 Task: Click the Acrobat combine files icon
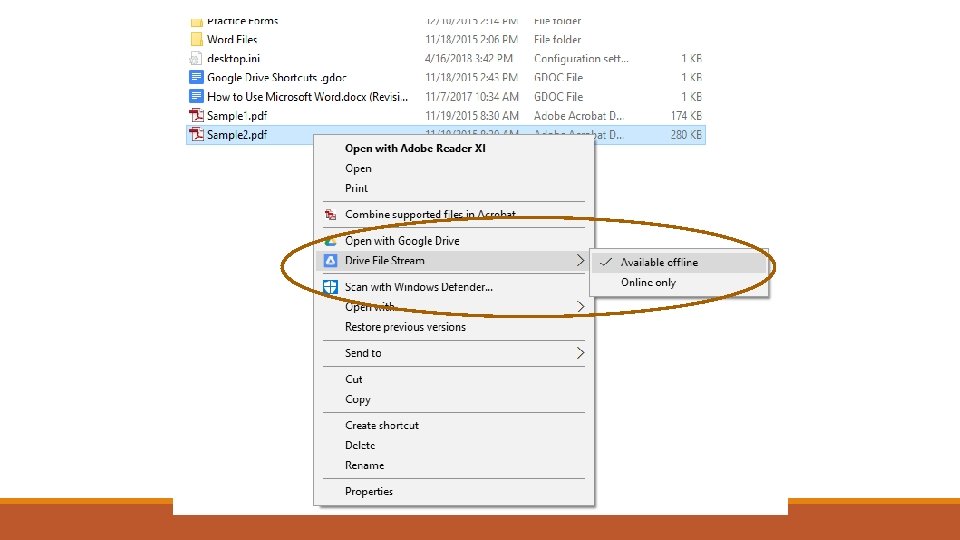[331, 214]
